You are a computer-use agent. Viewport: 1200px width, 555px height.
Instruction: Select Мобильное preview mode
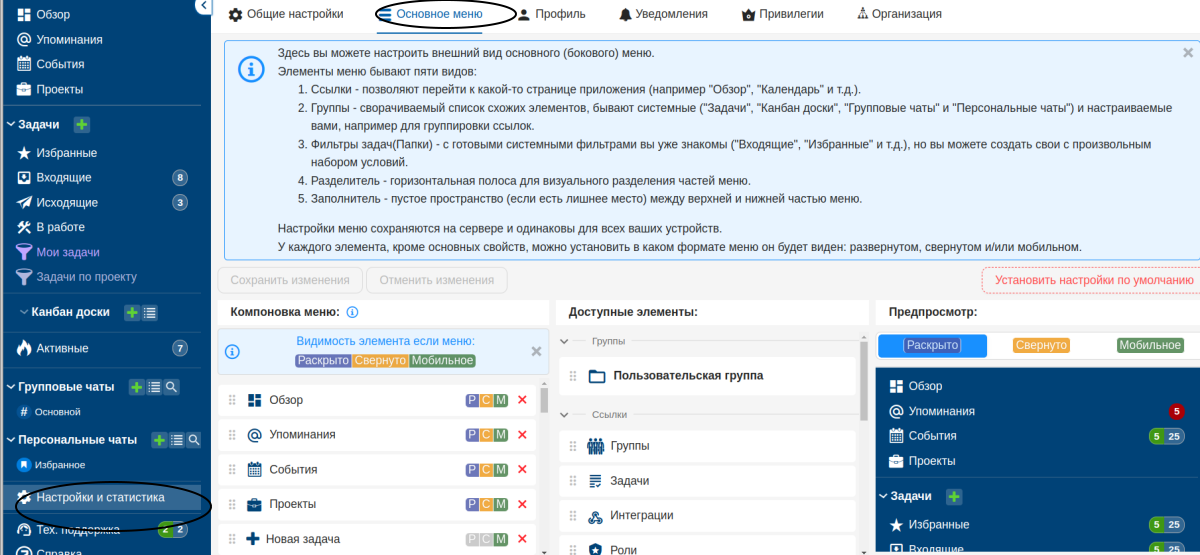(1150, 345)
